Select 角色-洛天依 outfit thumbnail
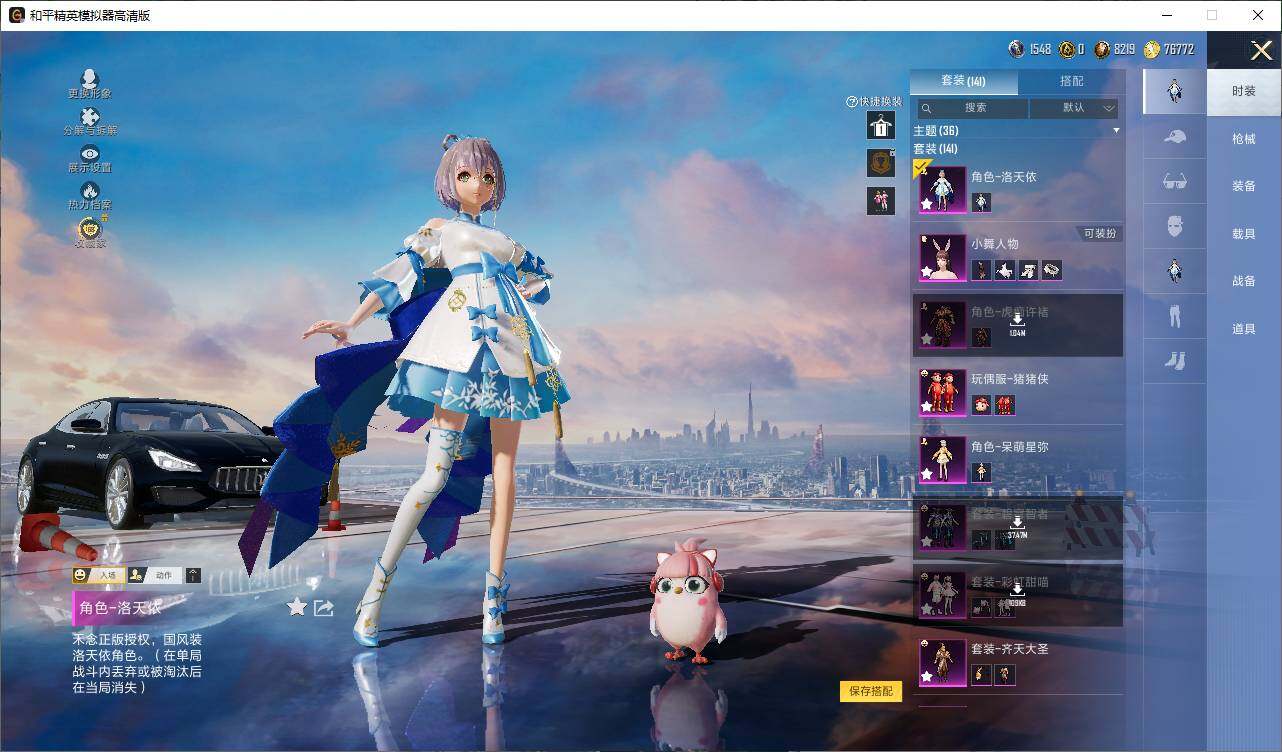Viewport: 1282px width, 752px height. pyautogui.click(x=943, y=190)
